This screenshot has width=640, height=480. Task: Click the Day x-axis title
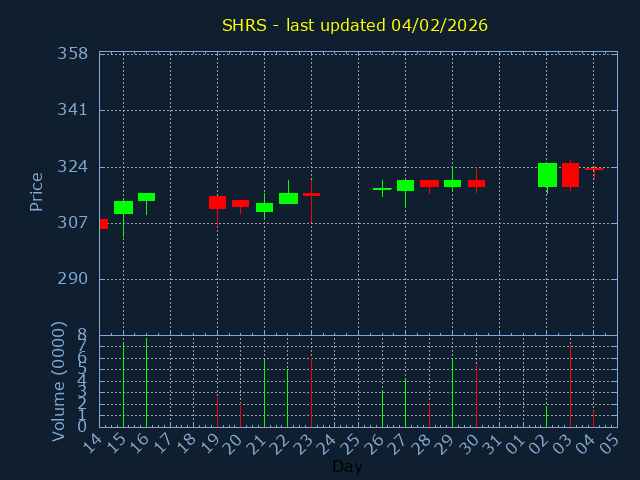[347, 466]
